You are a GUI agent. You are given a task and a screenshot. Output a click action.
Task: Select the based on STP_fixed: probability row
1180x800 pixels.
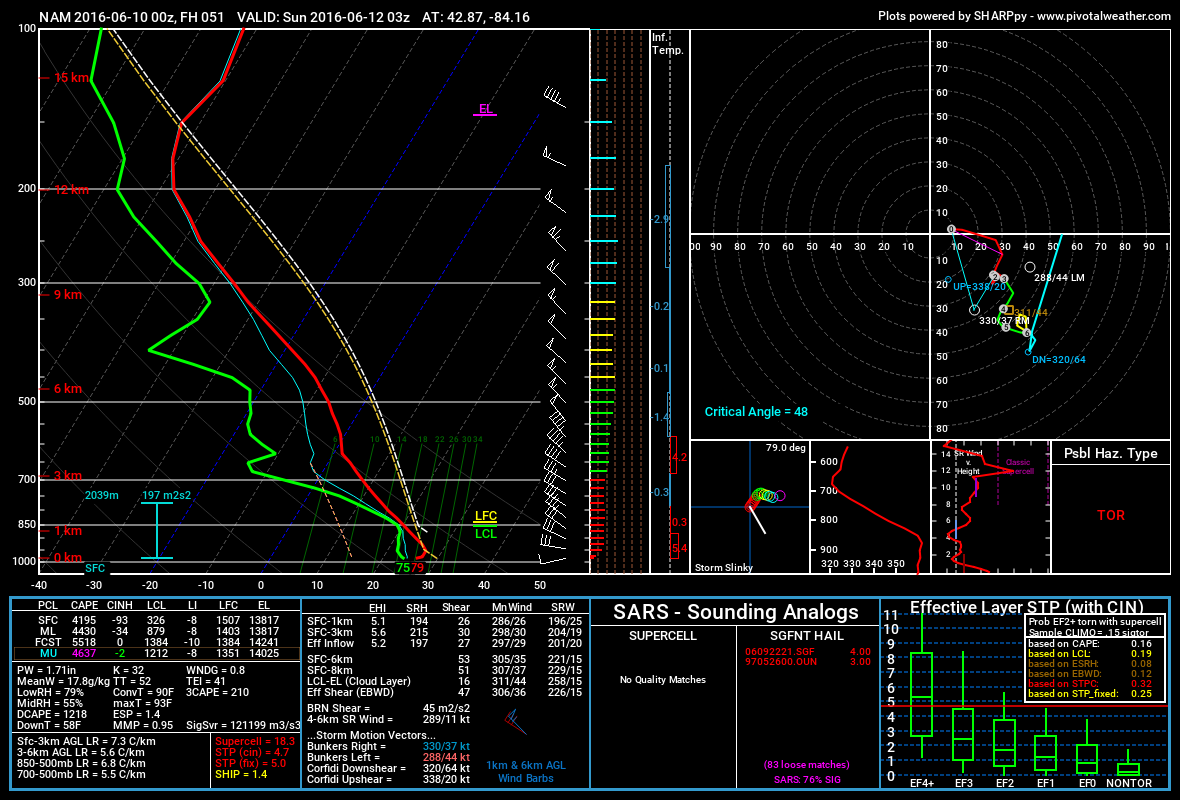pos(1090,694)
